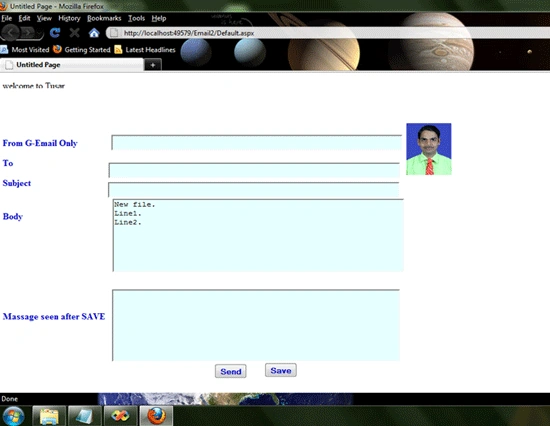
Task: Switch to Firefox in the taskbar
Action: coord(156,416)
